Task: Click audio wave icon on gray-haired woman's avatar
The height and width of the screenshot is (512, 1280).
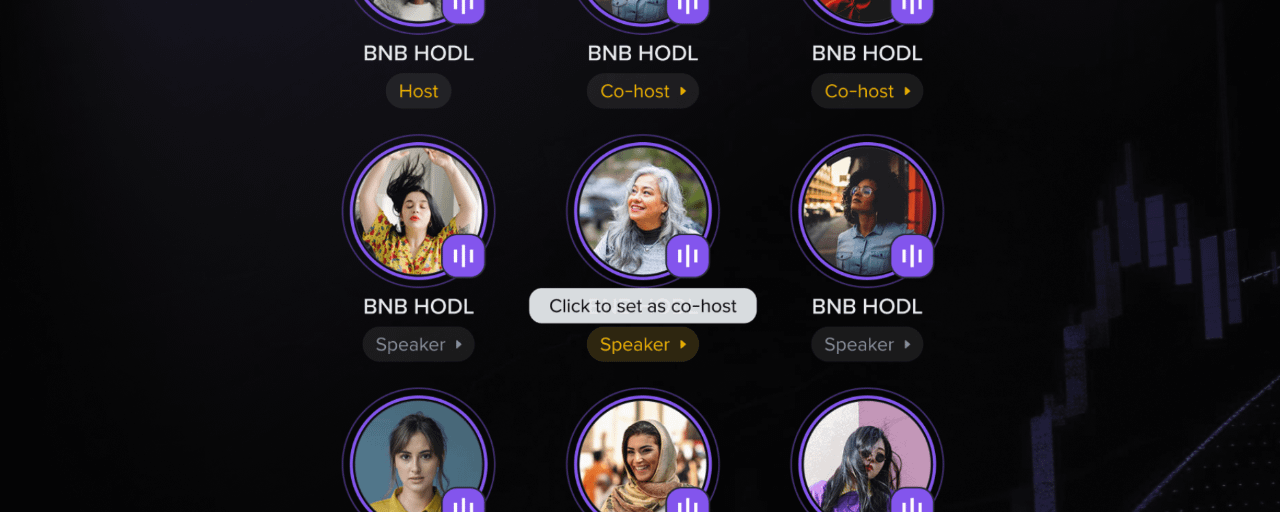Action: pyautogui.click(x=688, y=256)
